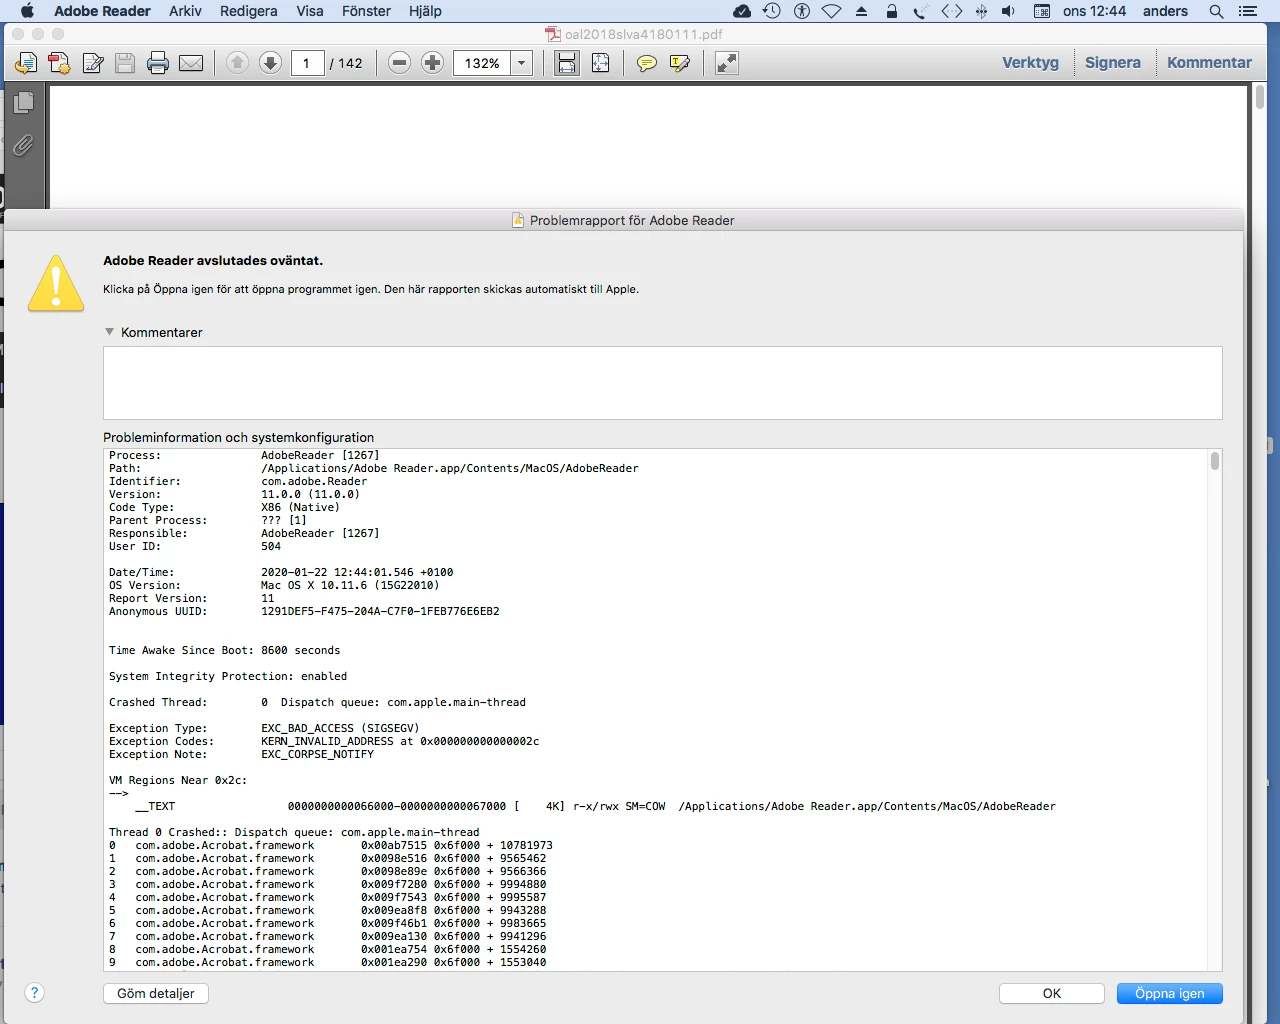Screen dimensions: 1280x1024
Task: Open the Kommentar pane
Action: (x=1209, y=62)
